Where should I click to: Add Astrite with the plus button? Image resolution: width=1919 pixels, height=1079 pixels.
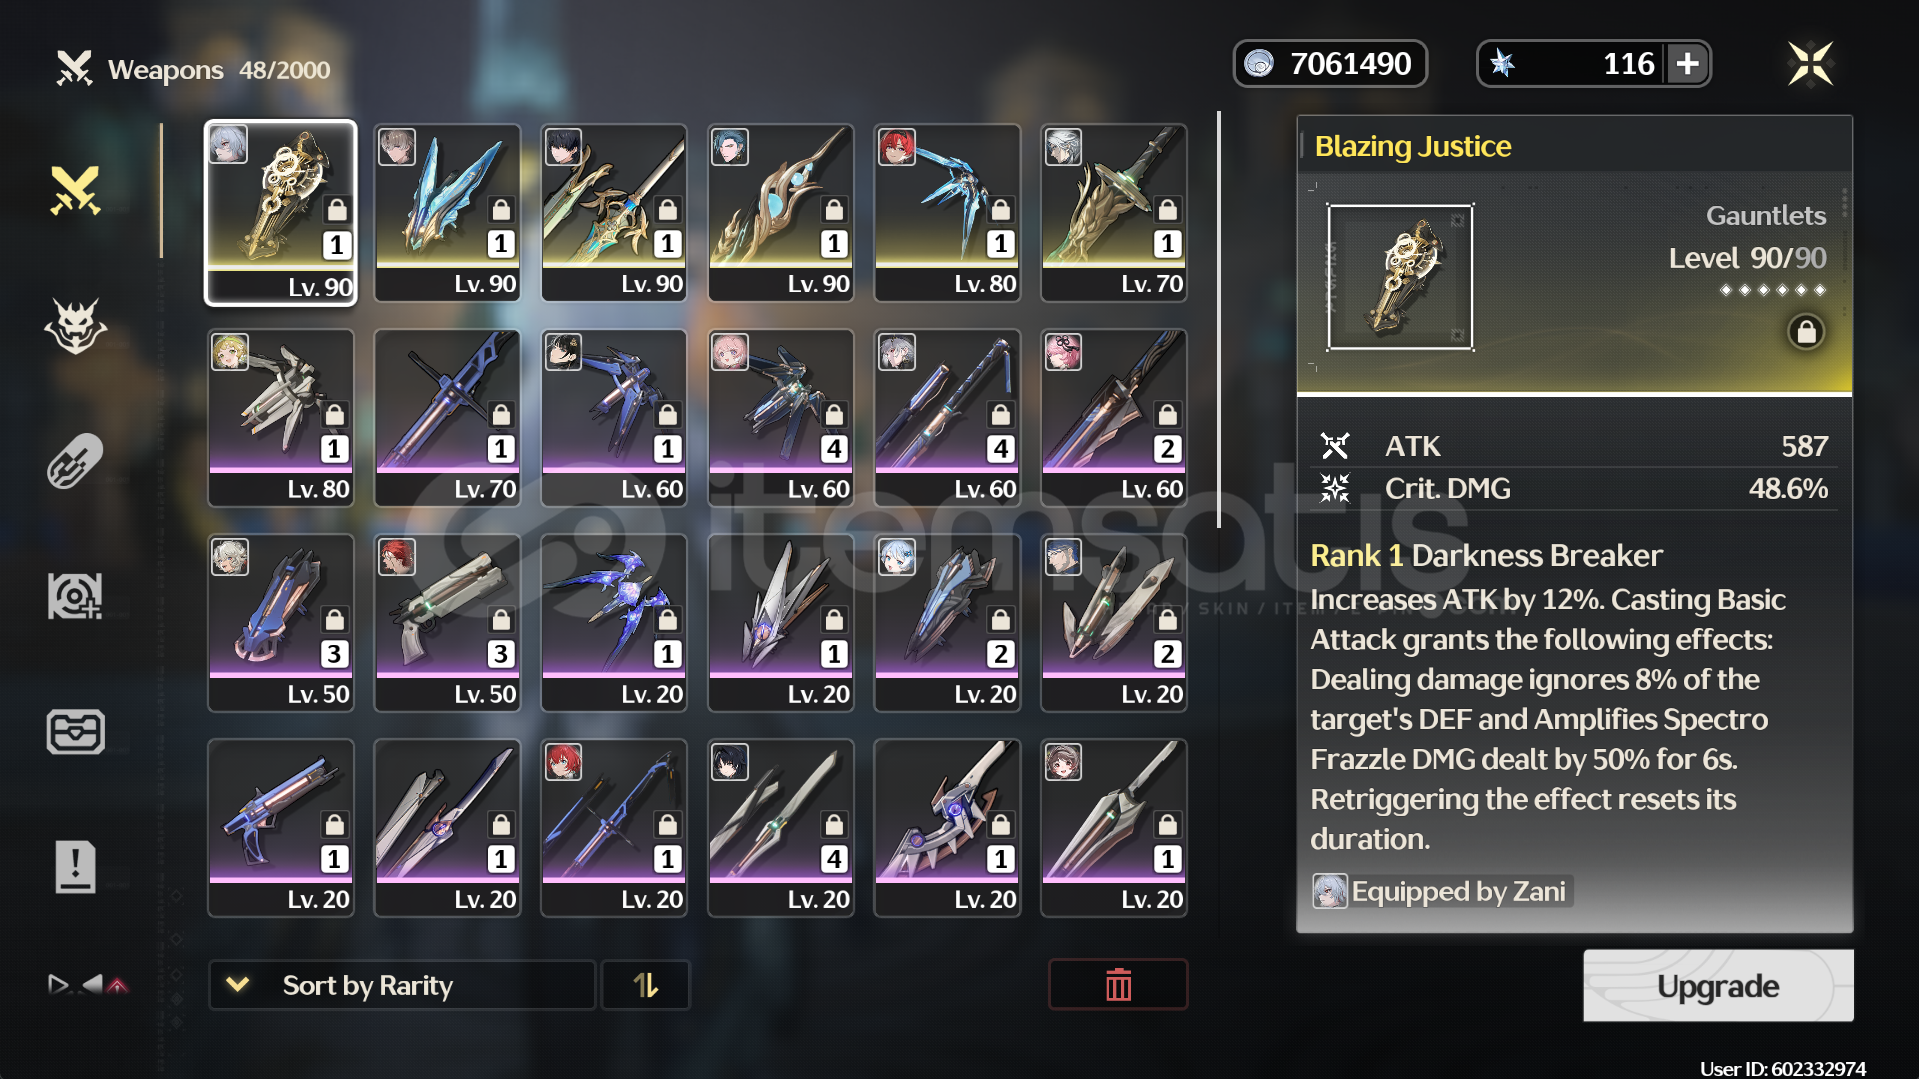point(1688,64)
